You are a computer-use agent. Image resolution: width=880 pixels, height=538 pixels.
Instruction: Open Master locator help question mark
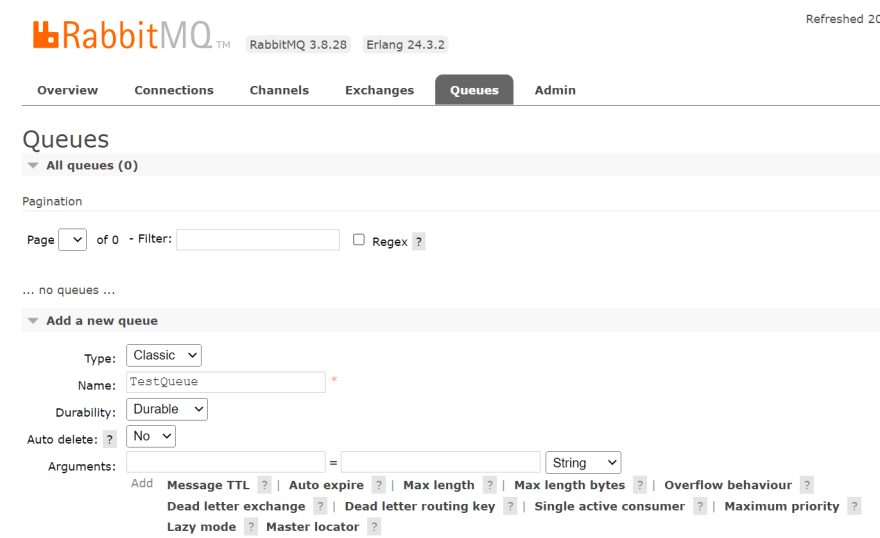tap(374, 527)
